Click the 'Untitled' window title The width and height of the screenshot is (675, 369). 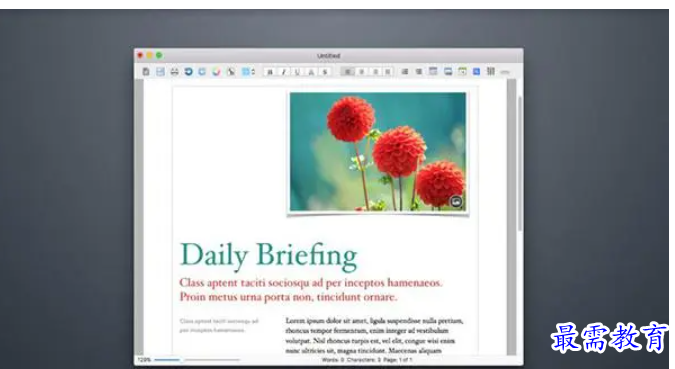coord(328,56)
